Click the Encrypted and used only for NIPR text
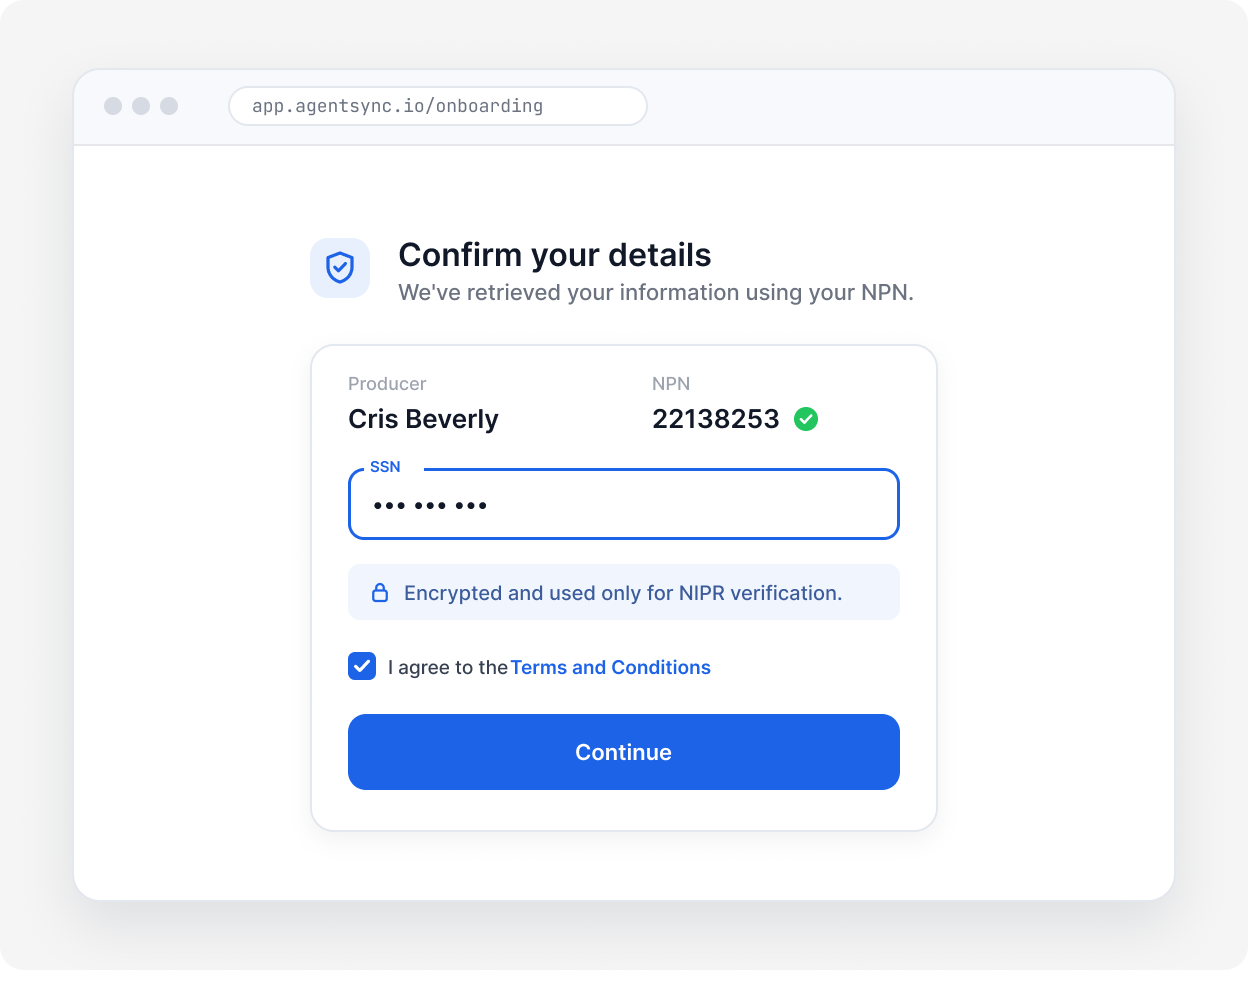Screen dimensions: 1248x990 623,593
